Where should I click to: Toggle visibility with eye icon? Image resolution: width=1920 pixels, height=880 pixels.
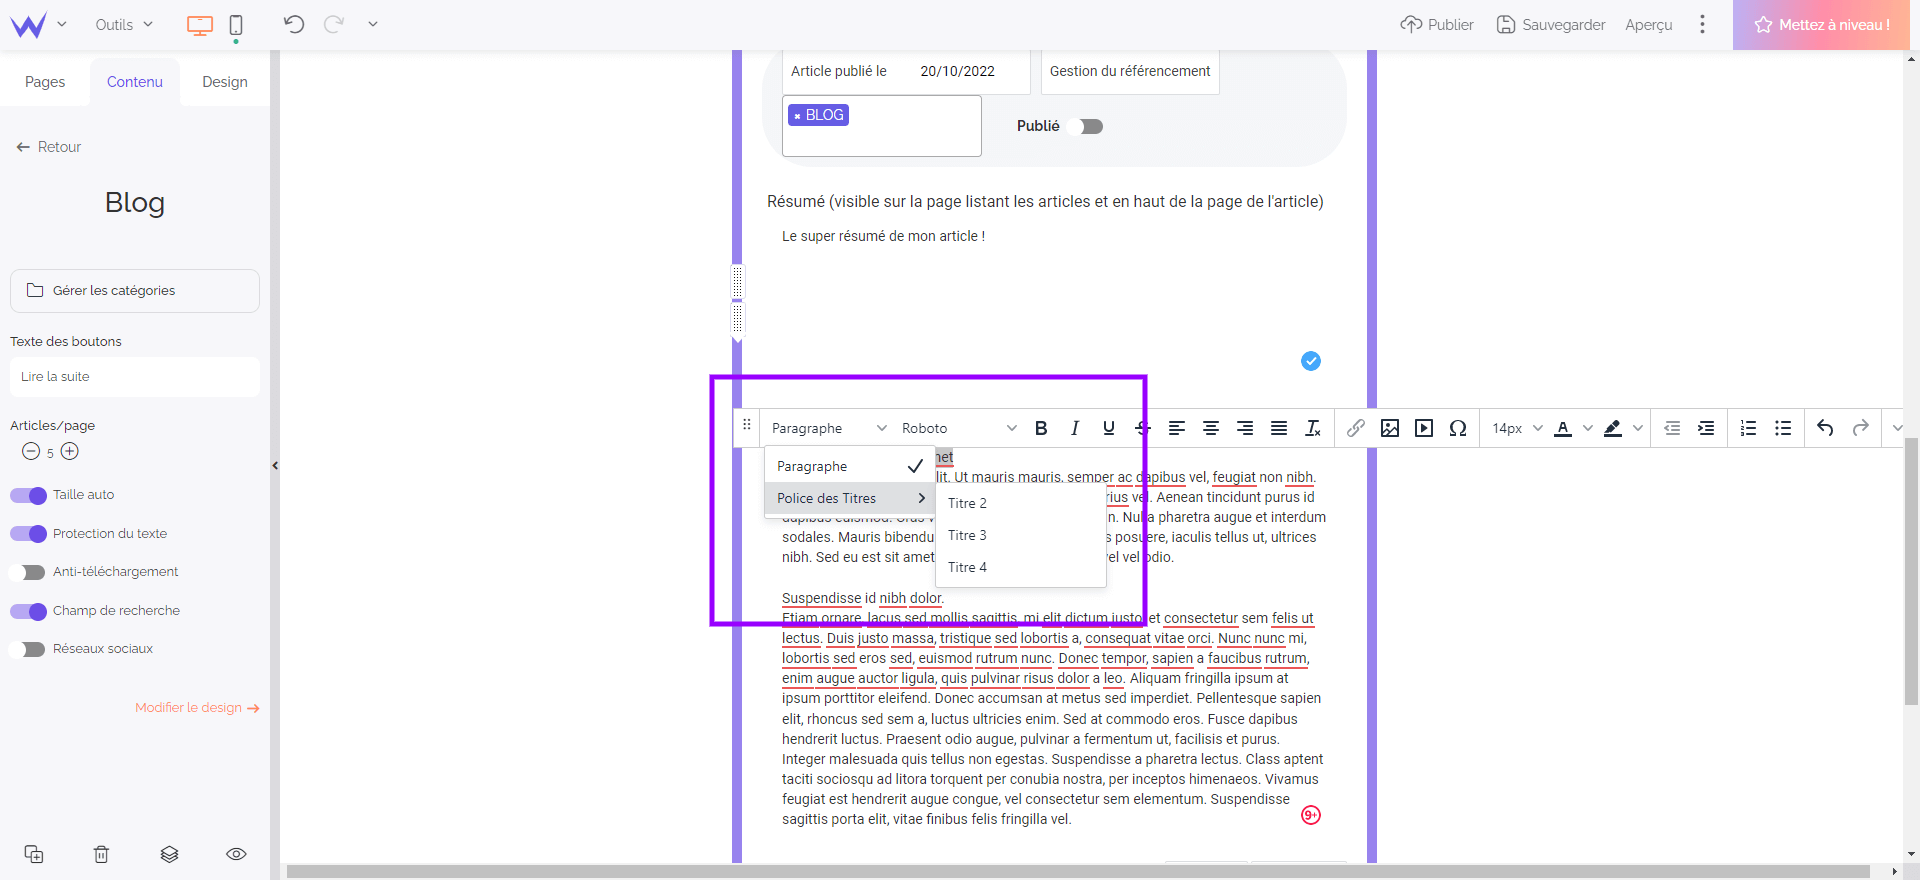(236, 854)
